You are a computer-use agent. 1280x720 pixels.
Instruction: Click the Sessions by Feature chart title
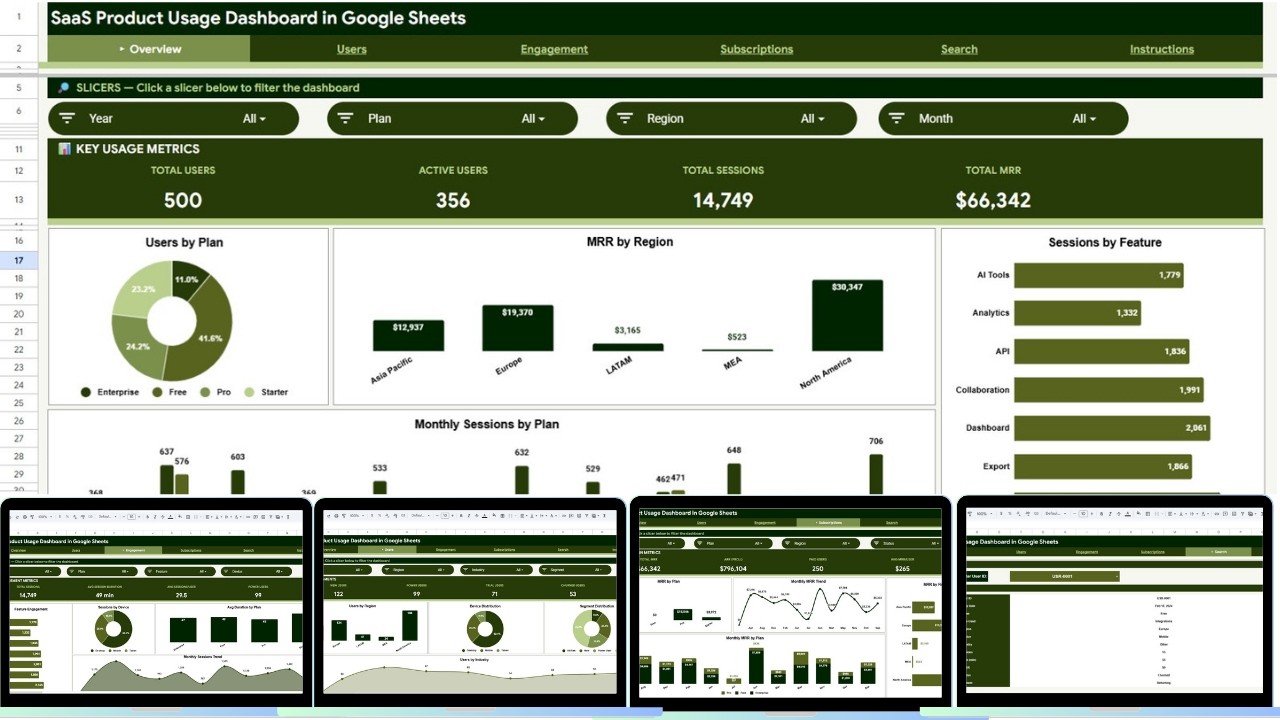(x=1105, y=242)
